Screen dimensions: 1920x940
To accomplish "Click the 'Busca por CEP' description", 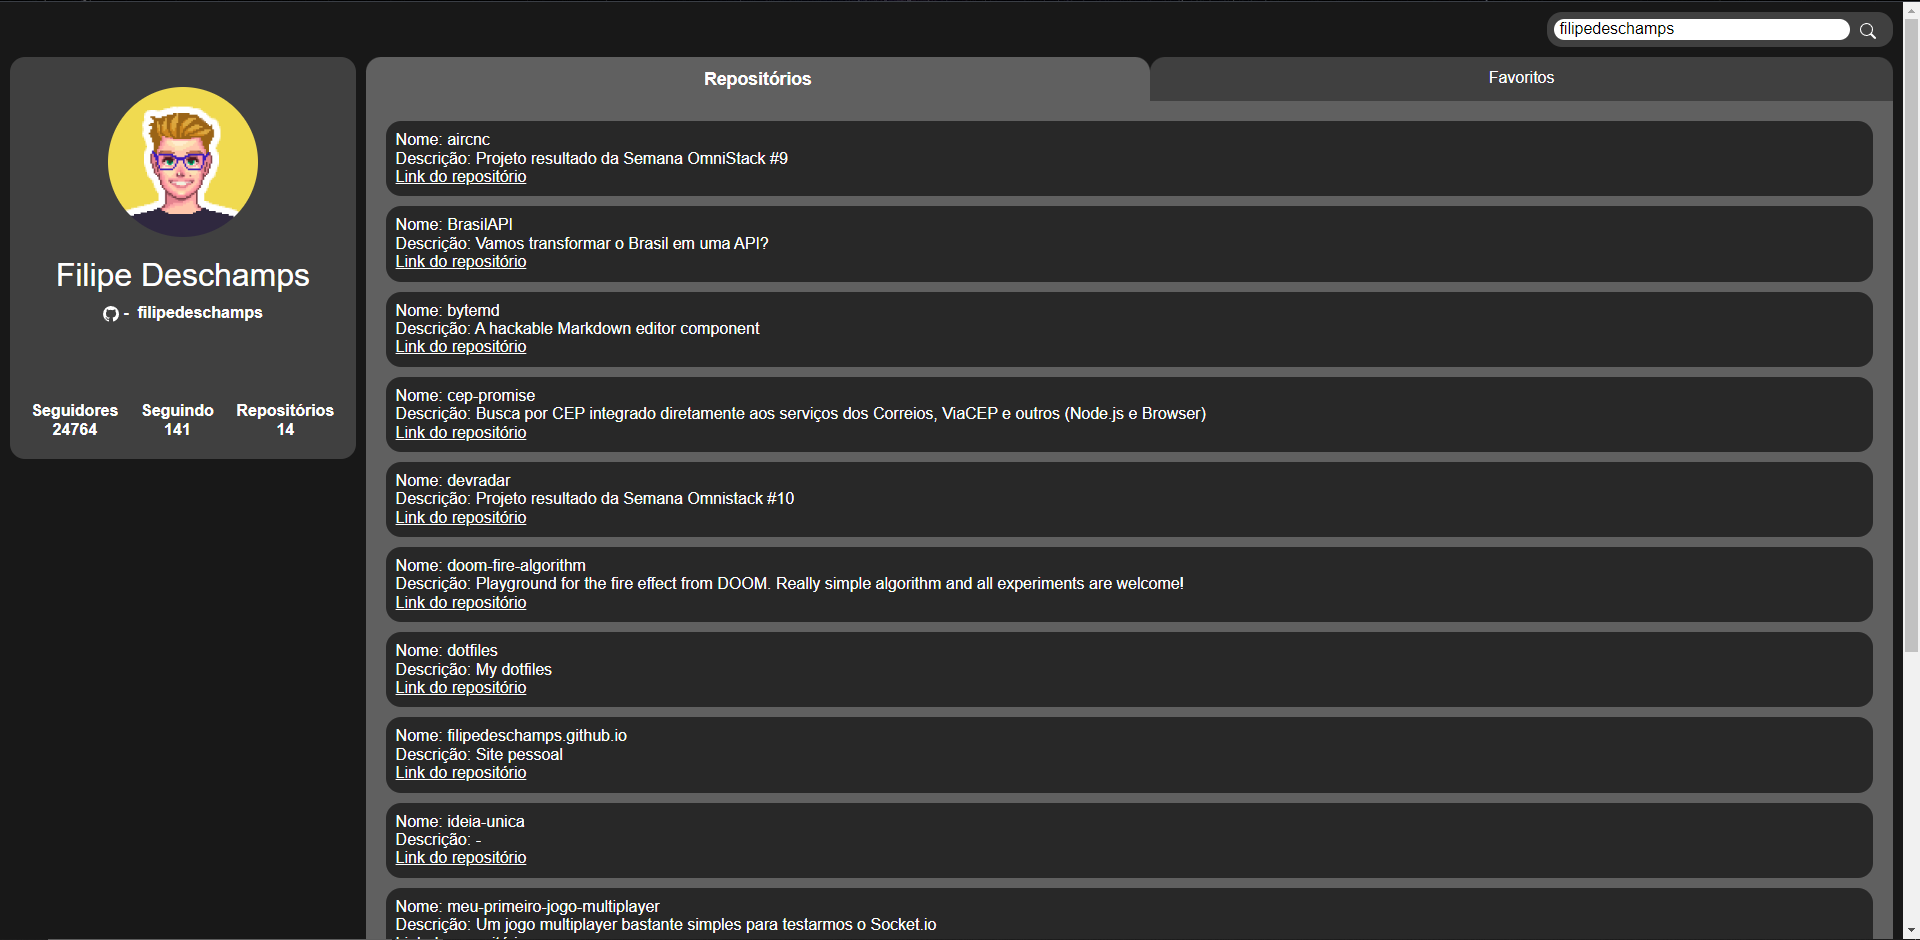I will tap(801, 414).
